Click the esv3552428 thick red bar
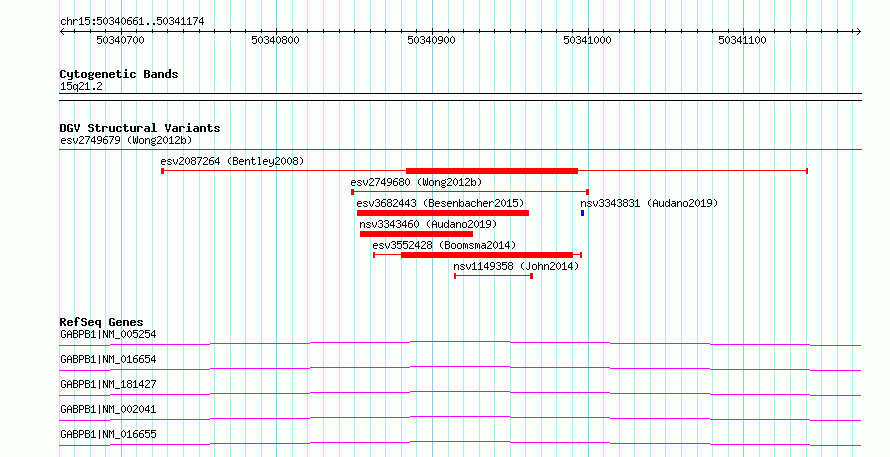 487,255
